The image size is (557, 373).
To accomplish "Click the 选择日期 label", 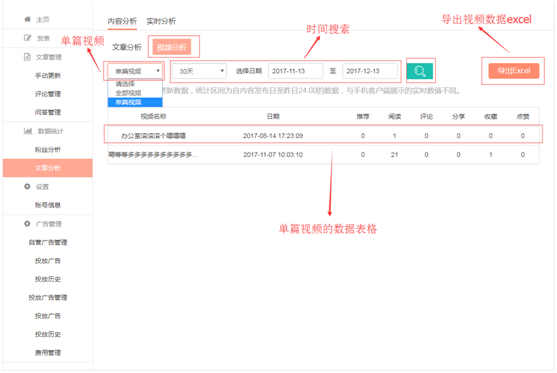I will point(249,71).
